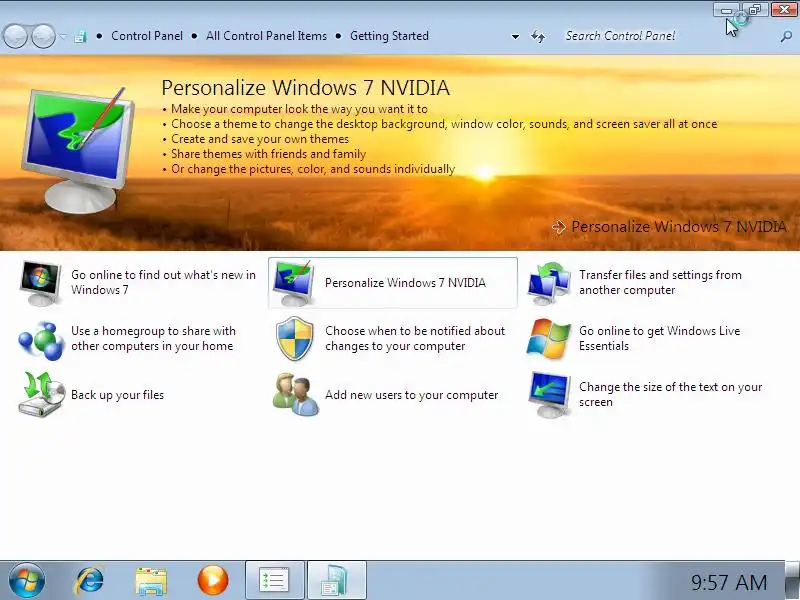The image size is (800, 600).
Task: Click the Personalize Windows monitor paintbrush icon
Action: tap(293, 283)
